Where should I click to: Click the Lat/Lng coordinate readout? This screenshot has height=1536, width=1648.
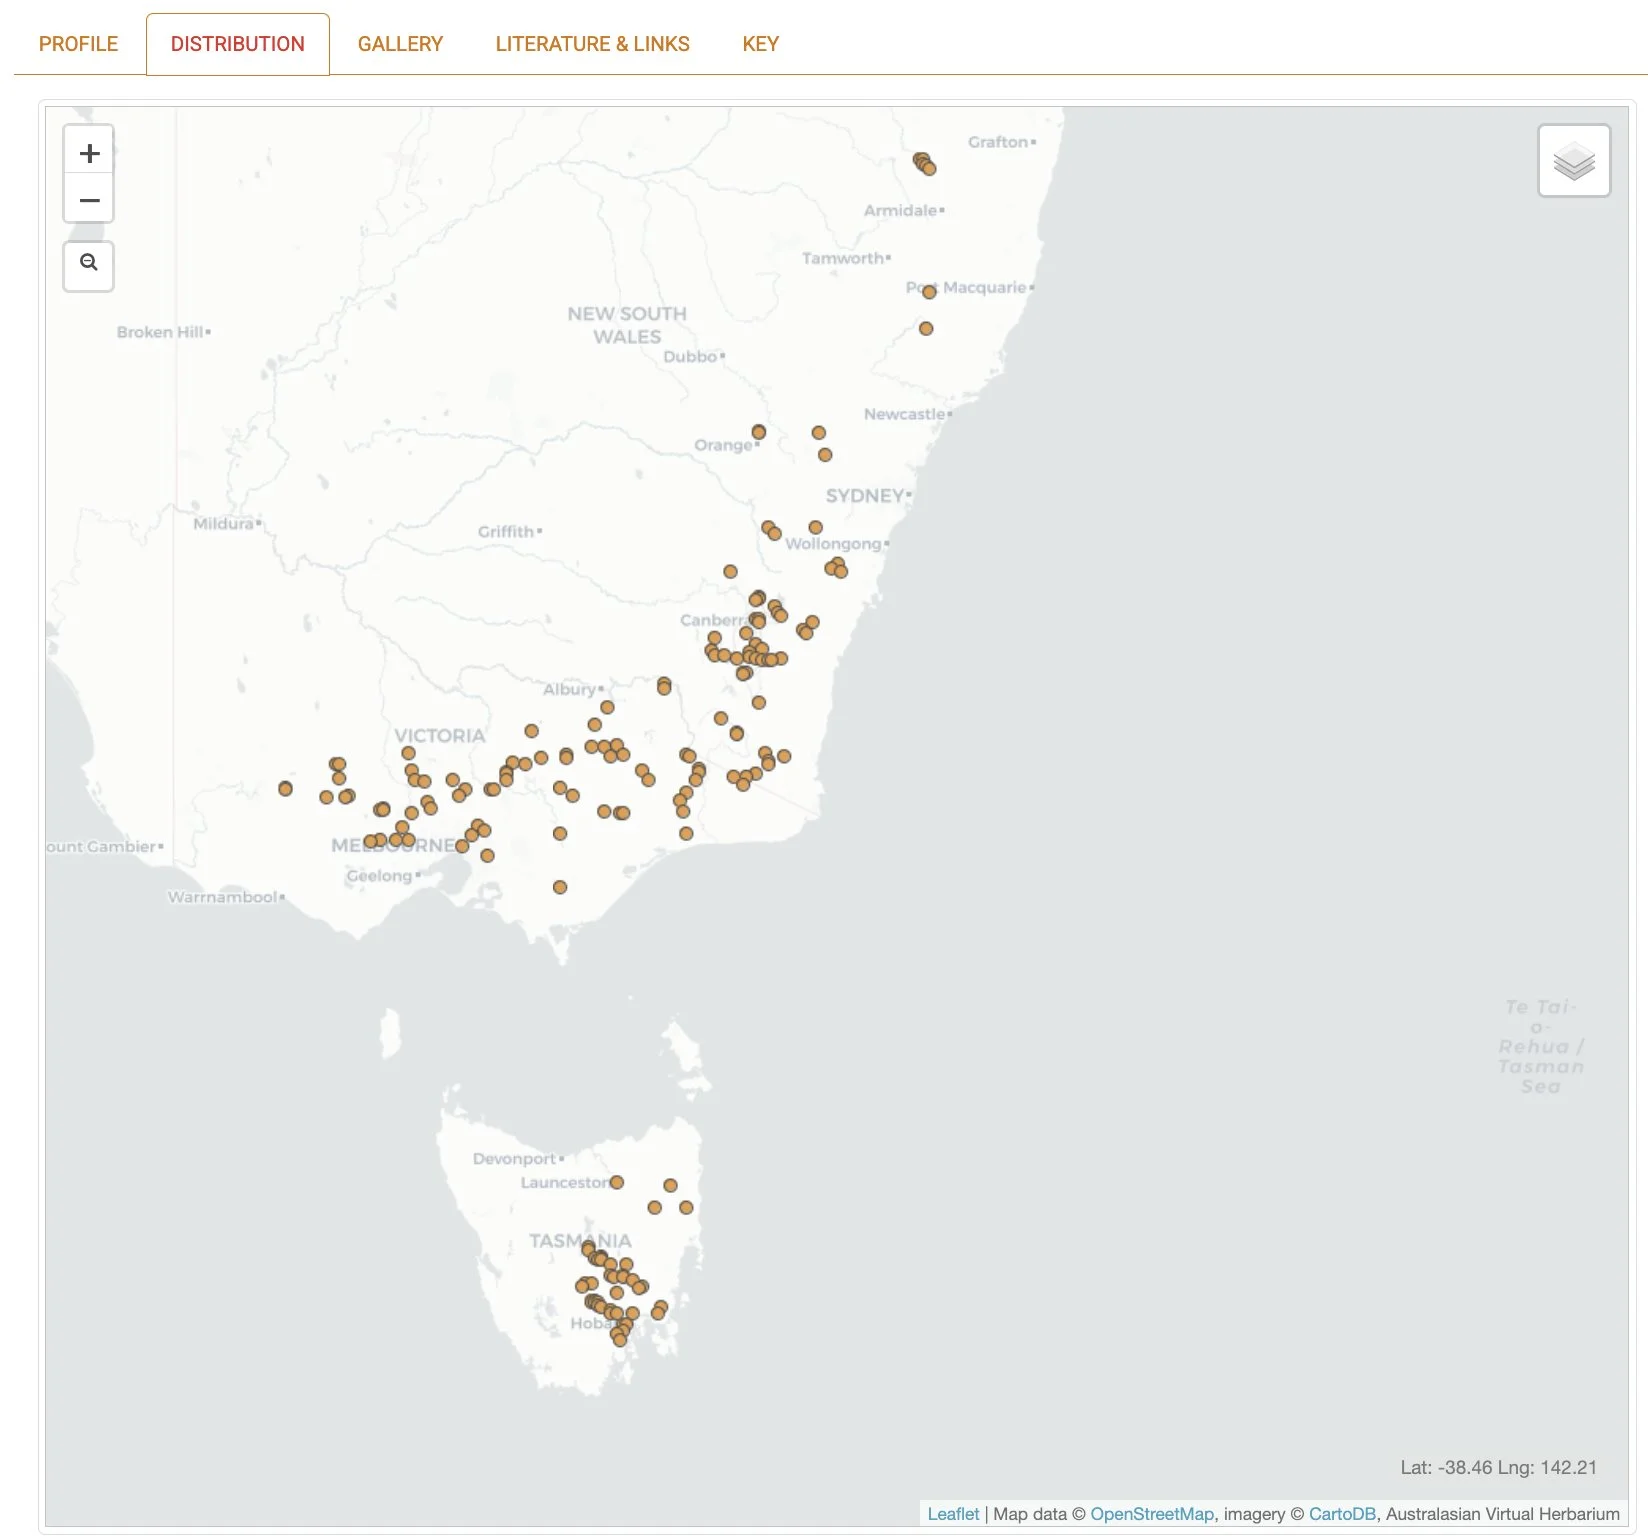pyautogui.click(x=1498, y=1468)
